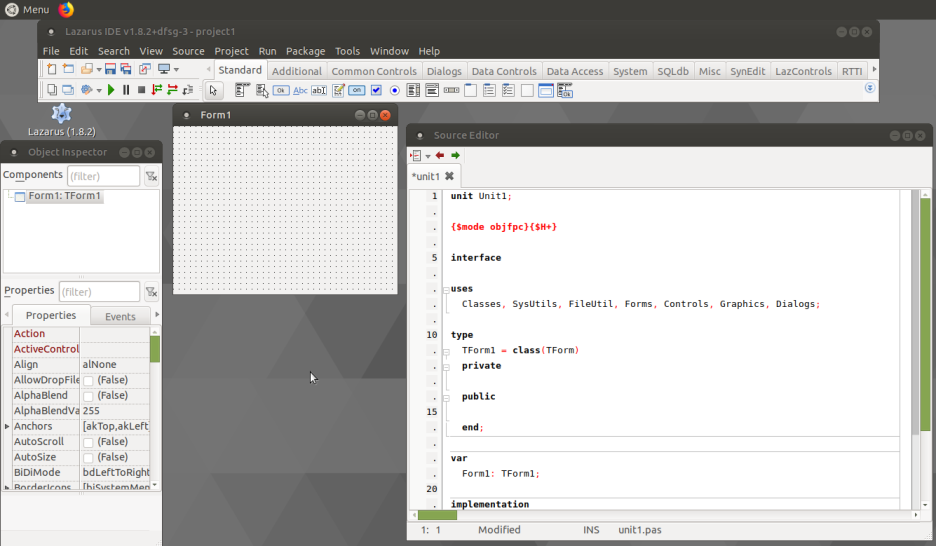Pick the TLabel 'Abc' component icon

[300, 91]
